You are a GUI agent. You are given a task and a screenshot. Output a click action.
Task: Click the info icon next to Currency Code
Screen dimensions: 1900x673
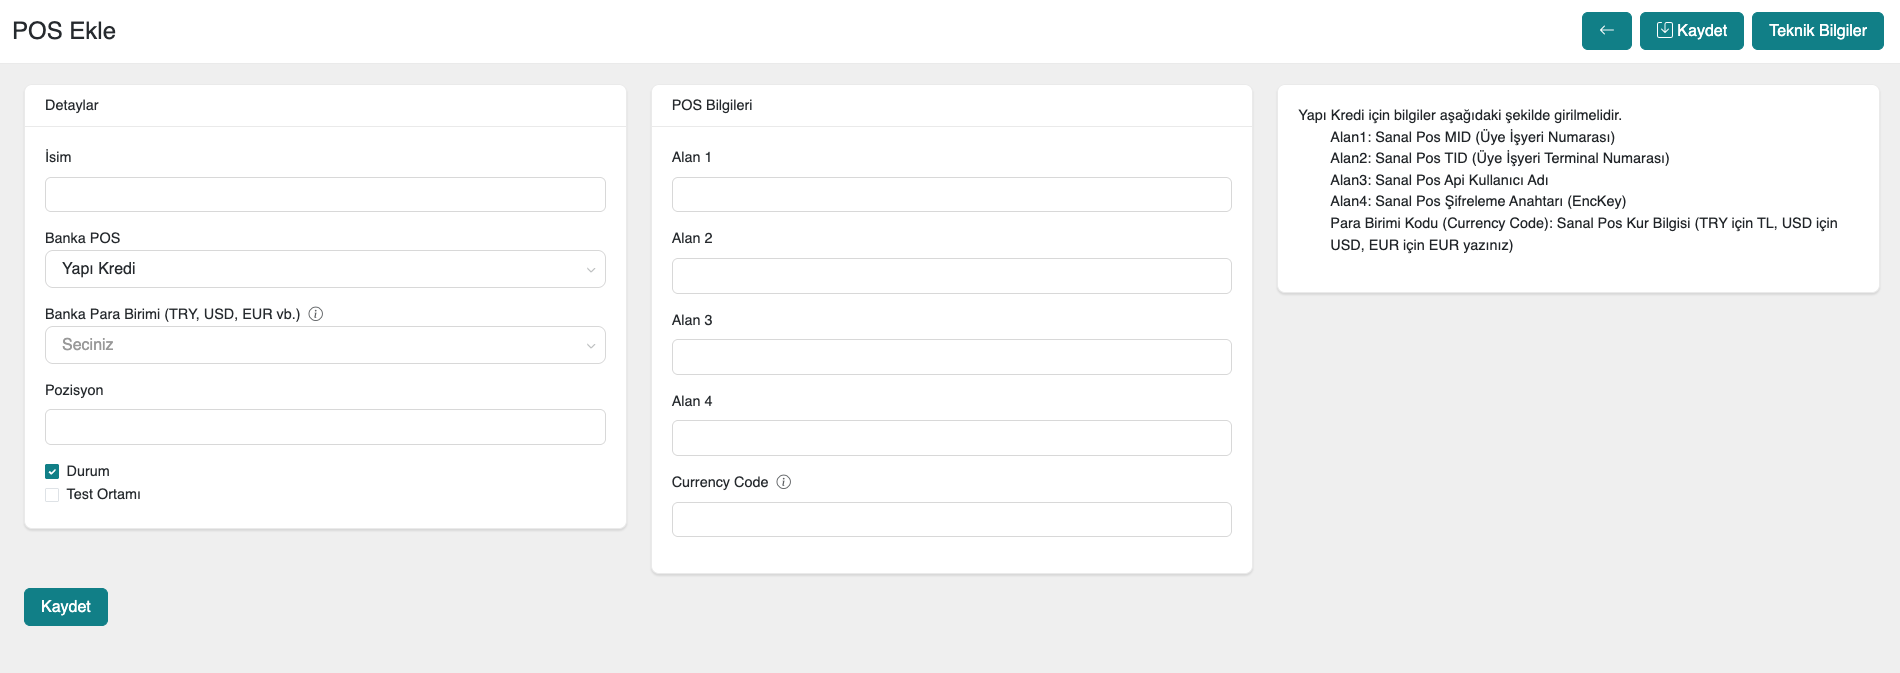(x=784, y=482)
